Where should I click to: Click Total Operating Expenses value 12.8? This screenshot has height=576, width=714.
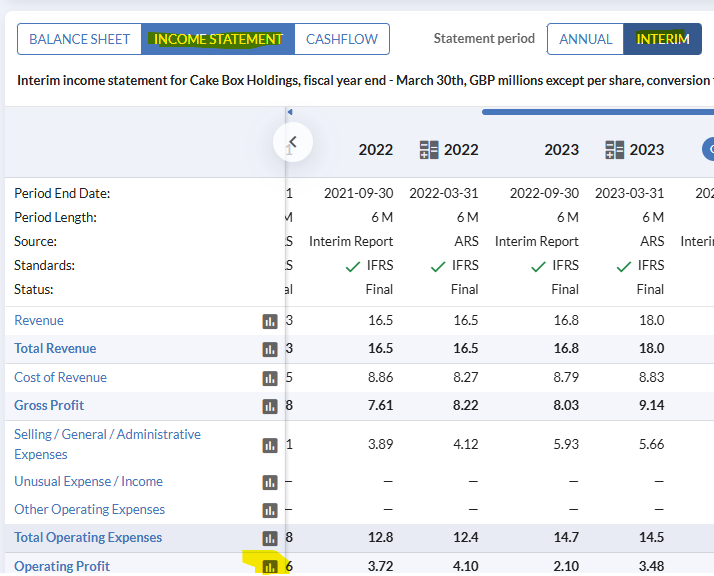(380, 537)
